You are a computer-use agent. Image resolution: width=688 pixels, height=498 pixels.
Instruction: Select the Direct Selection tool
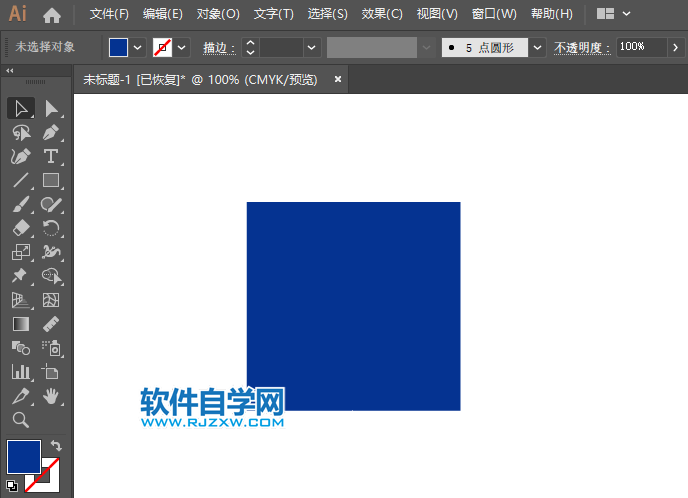[x=51, y=108]
